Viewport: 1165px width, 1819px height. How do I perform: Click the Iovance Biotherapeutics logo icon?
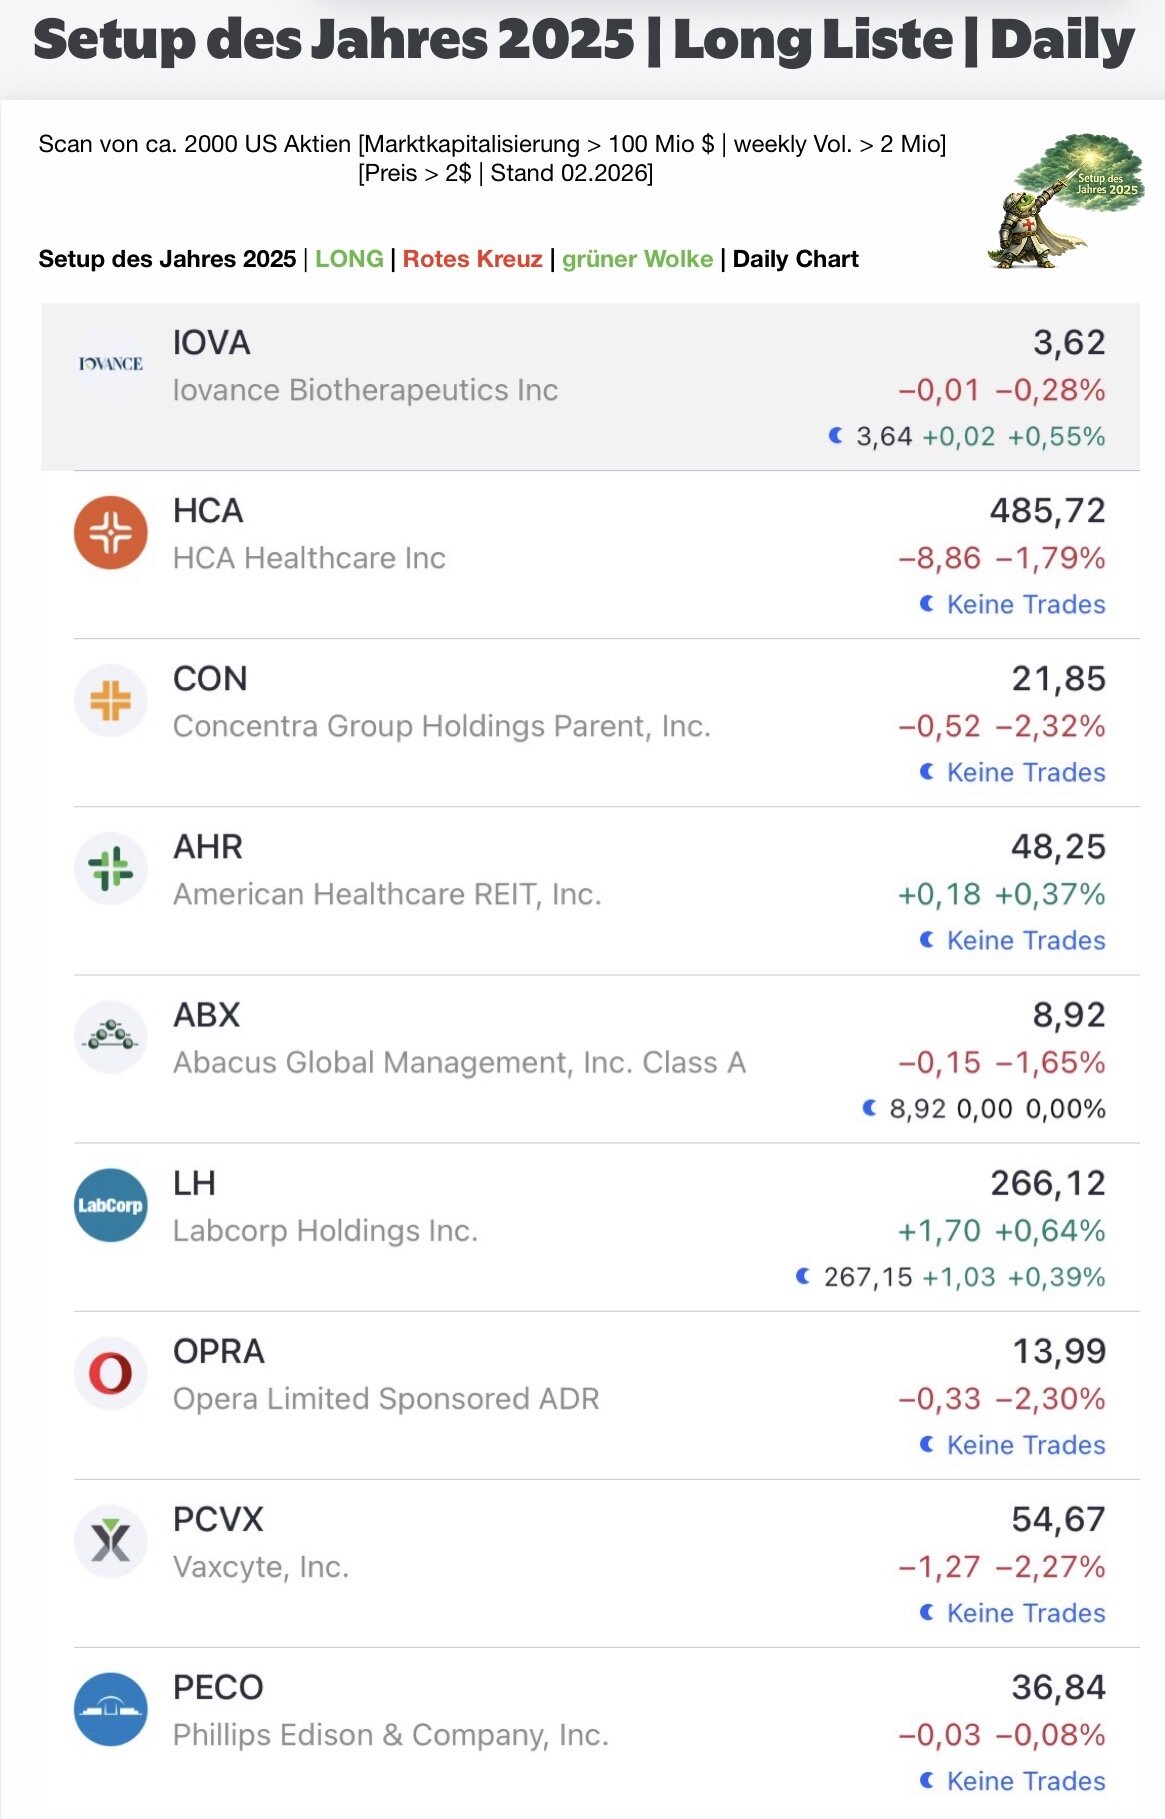pyautogui.click(x=111, y=364)
